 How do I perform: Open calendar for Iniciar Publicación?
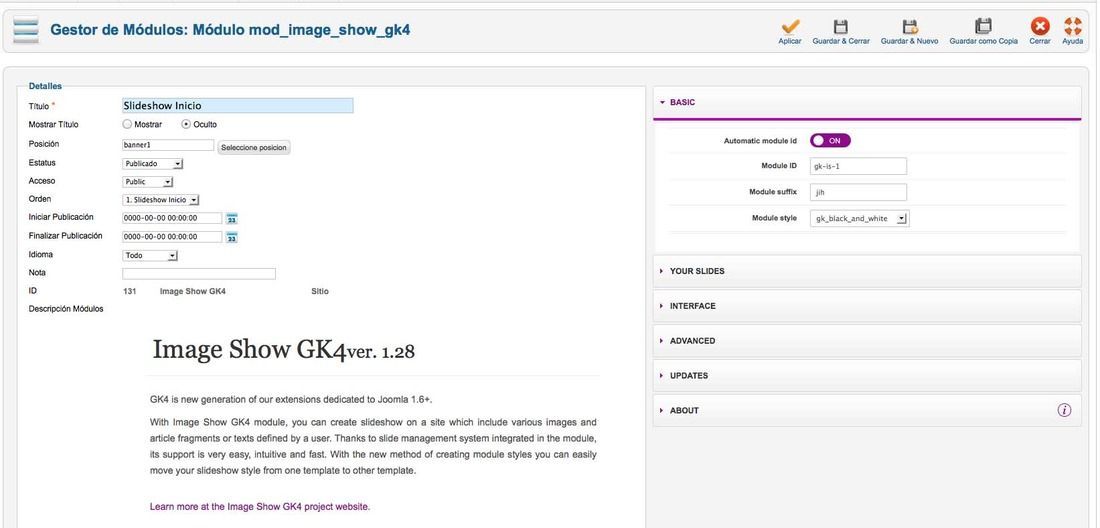[x=232, y=219]
